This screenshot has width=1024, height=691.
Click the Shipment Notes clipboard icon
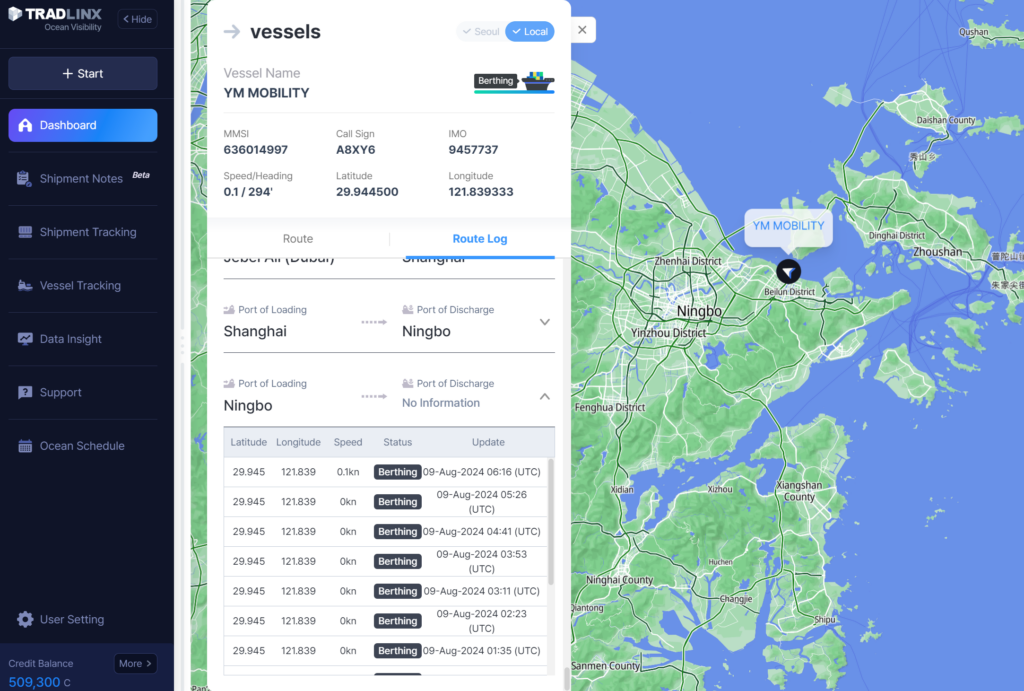24,178
